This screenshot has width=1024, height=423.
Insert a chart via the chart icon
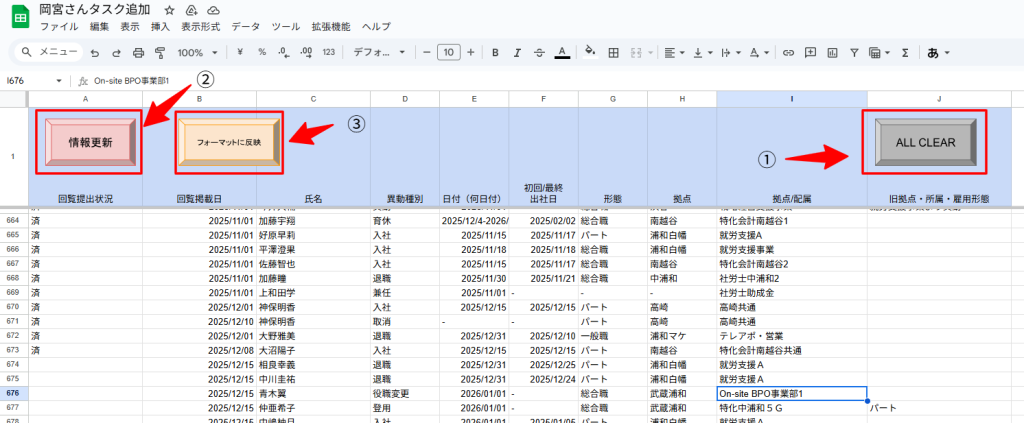[830, 52]
